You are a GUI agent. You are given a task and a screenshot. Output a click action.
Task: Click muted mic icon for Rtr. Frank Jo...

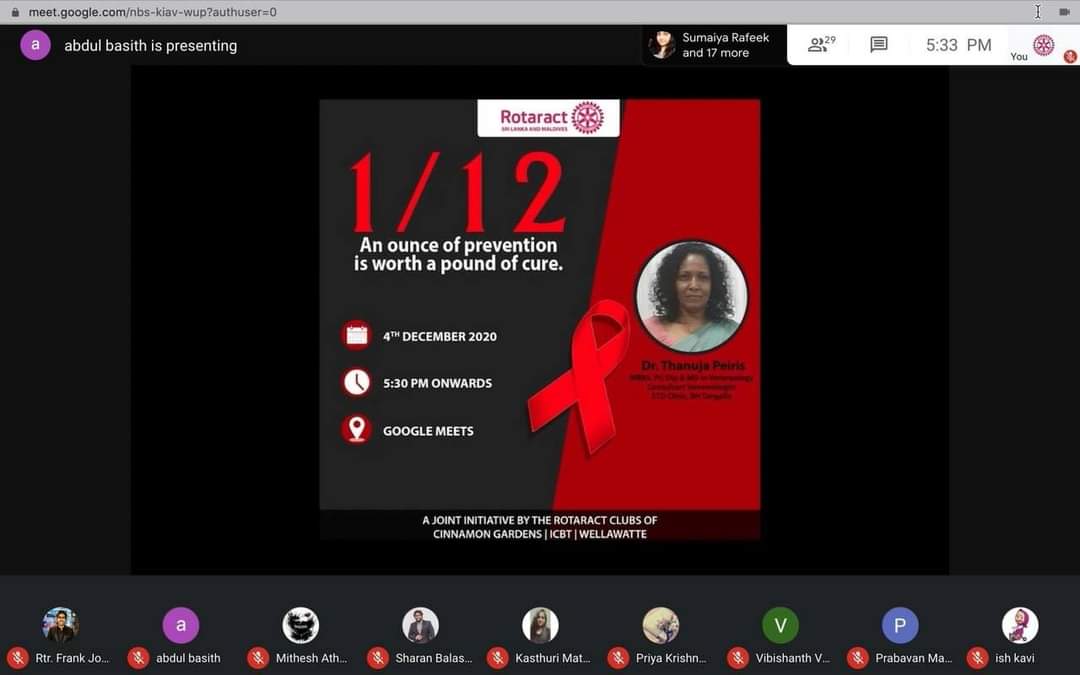pyautogui.click(x=18, y=658)
